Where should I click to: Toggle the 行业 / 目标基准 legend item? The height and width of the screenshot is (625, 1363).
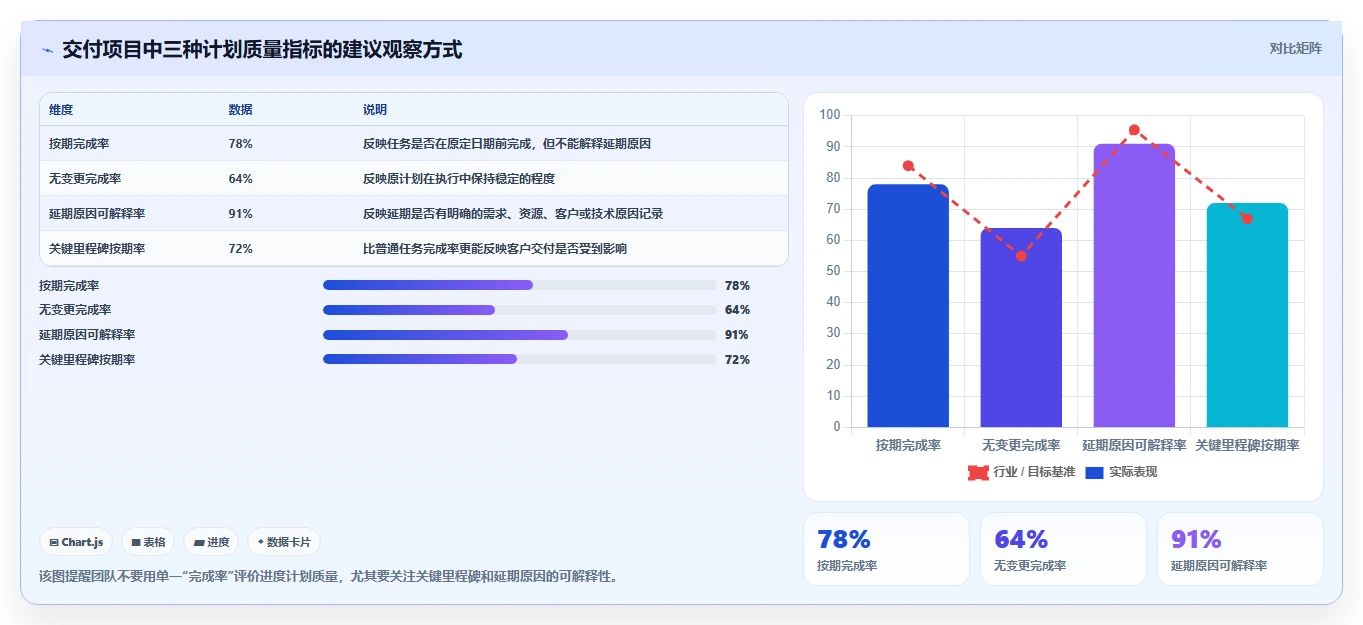(1022, 472)
